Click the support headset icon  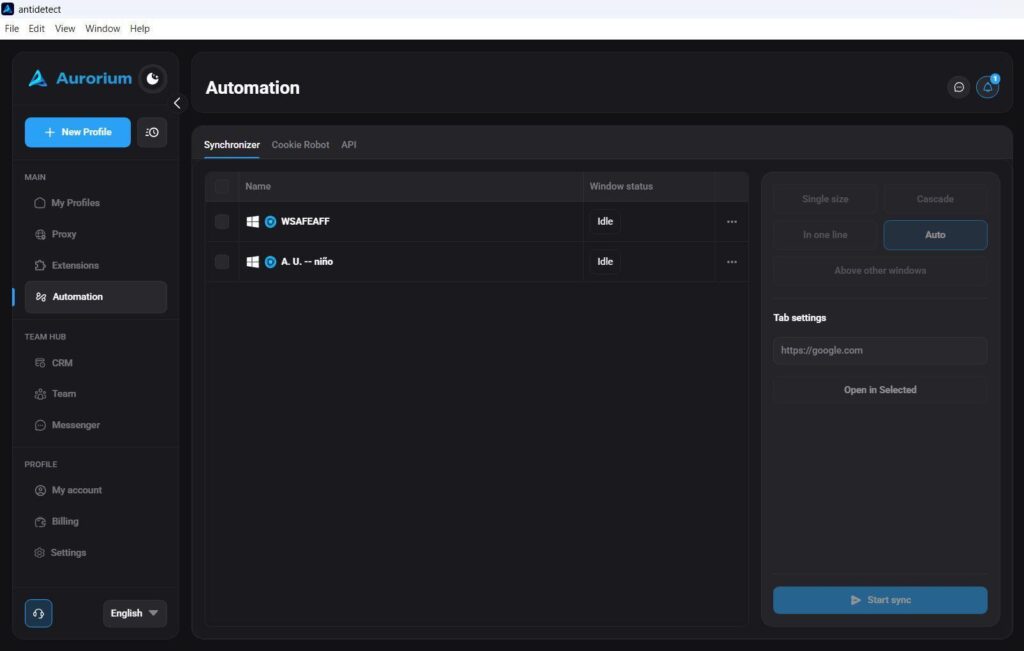39,613
